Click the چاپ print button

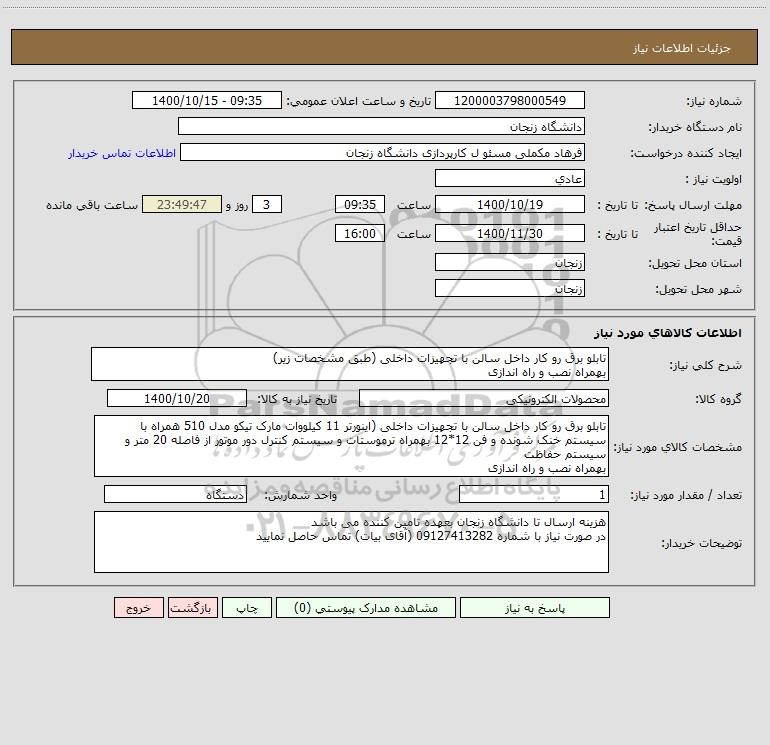point(247,607)
